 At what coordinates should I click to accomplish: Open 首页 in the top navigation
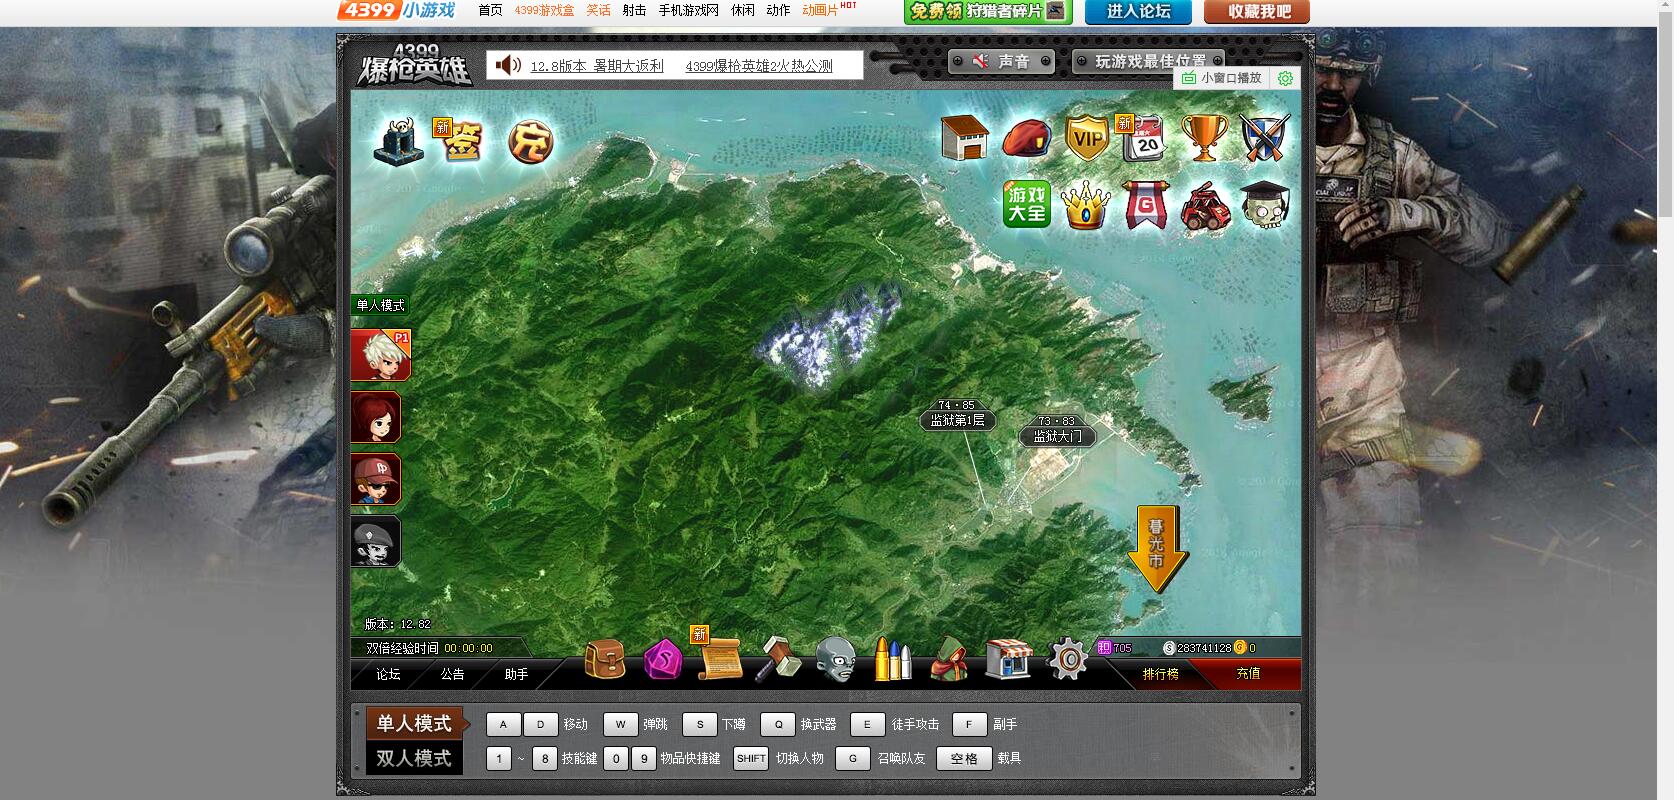tap(490, 10)
